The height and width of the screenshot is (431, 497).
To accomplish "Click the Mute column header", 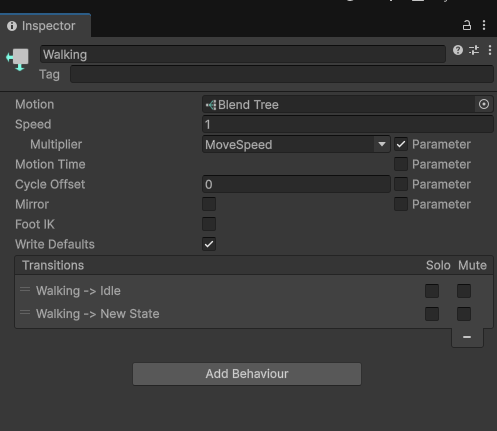I will point(472,265).
